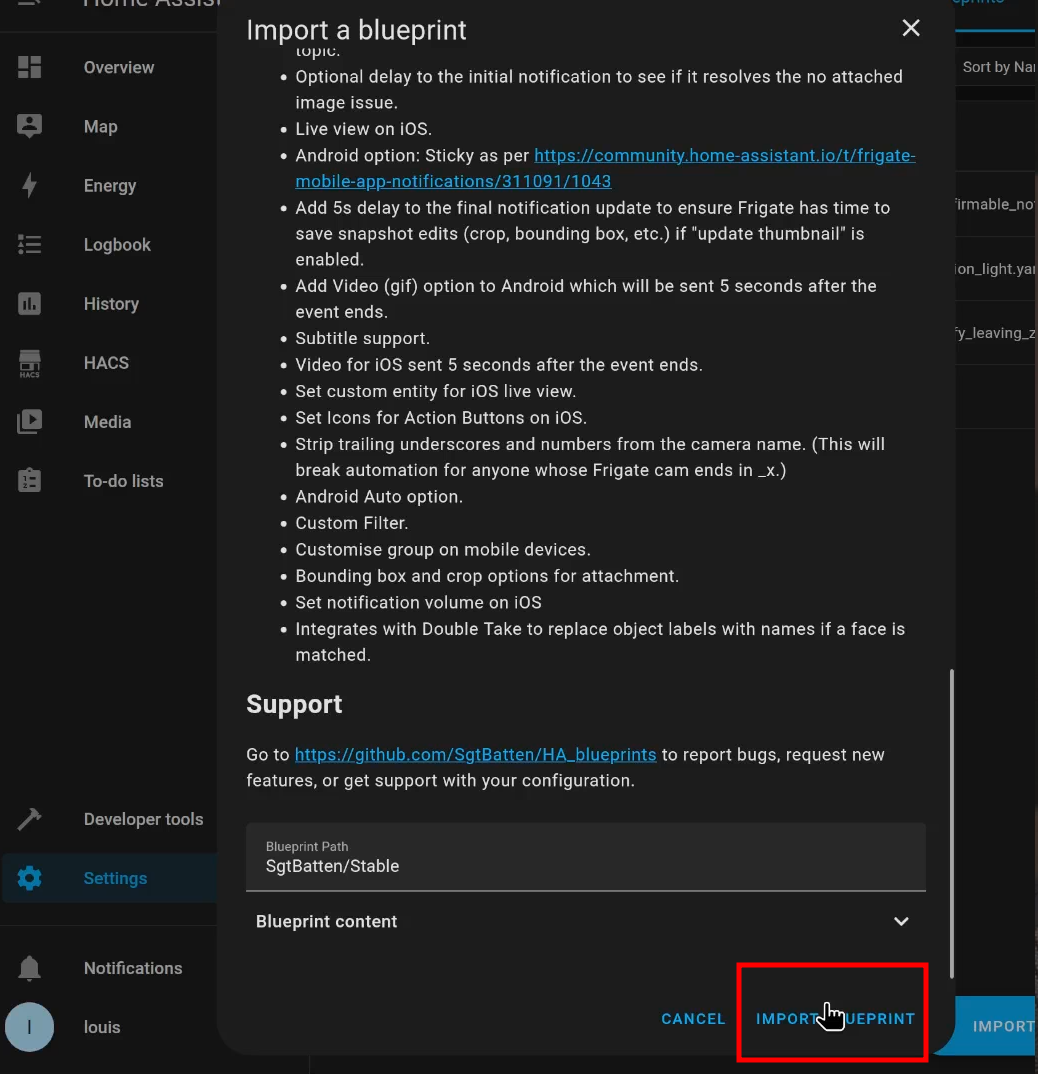This screenshot has width=1038, height=1074.
Task: Click the Notifications bell icon
Action: click(x=29, y=968)
